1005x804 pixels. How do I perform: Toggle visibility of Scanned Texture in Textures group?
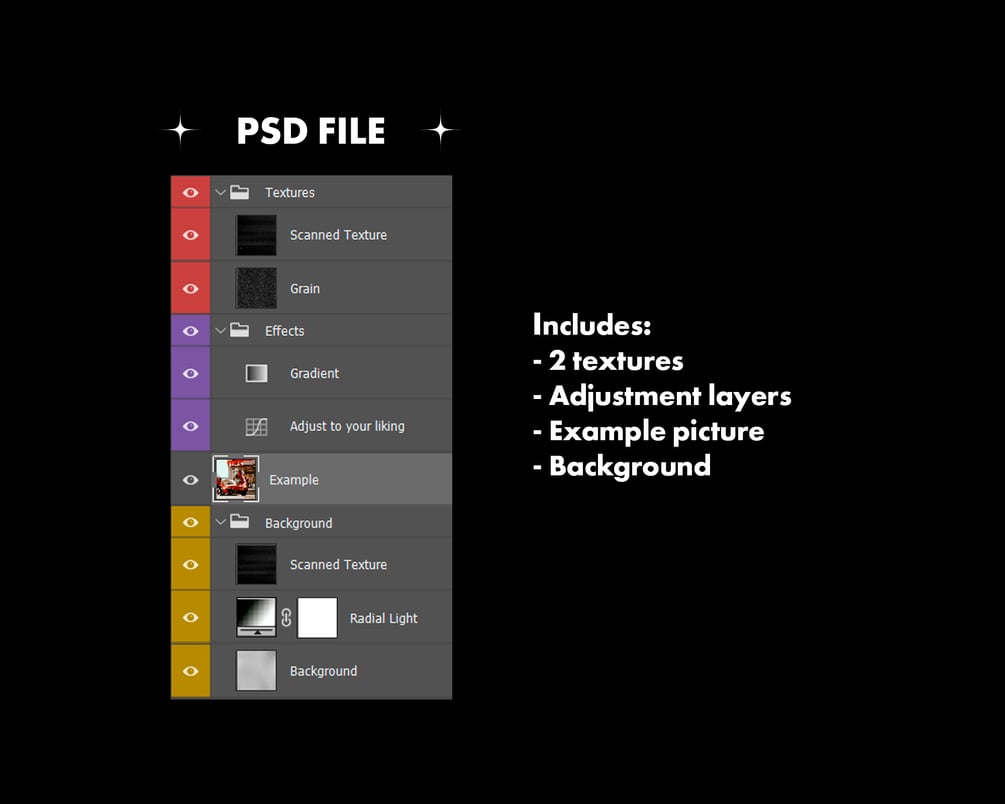coord(190,235)
